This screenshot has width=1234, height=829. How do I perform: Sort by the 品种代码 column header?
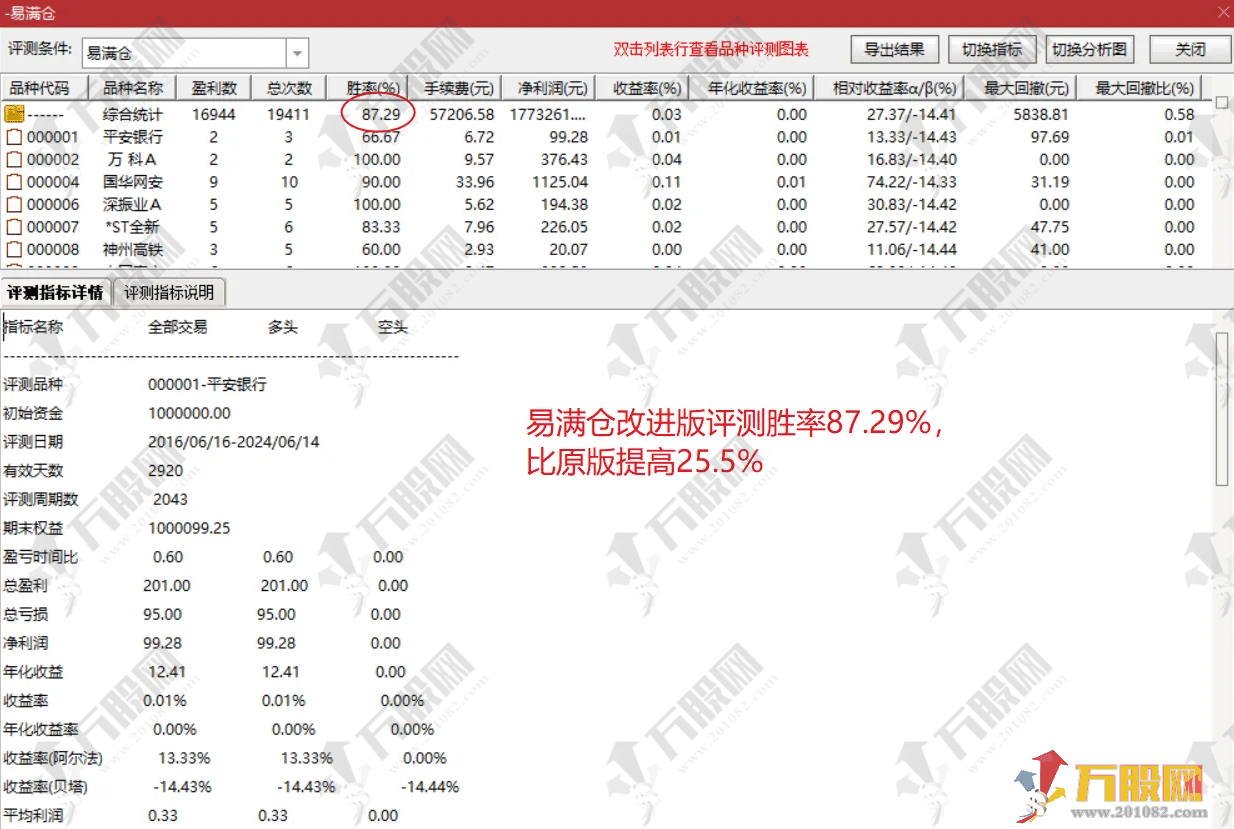click(x=45, y=88)
